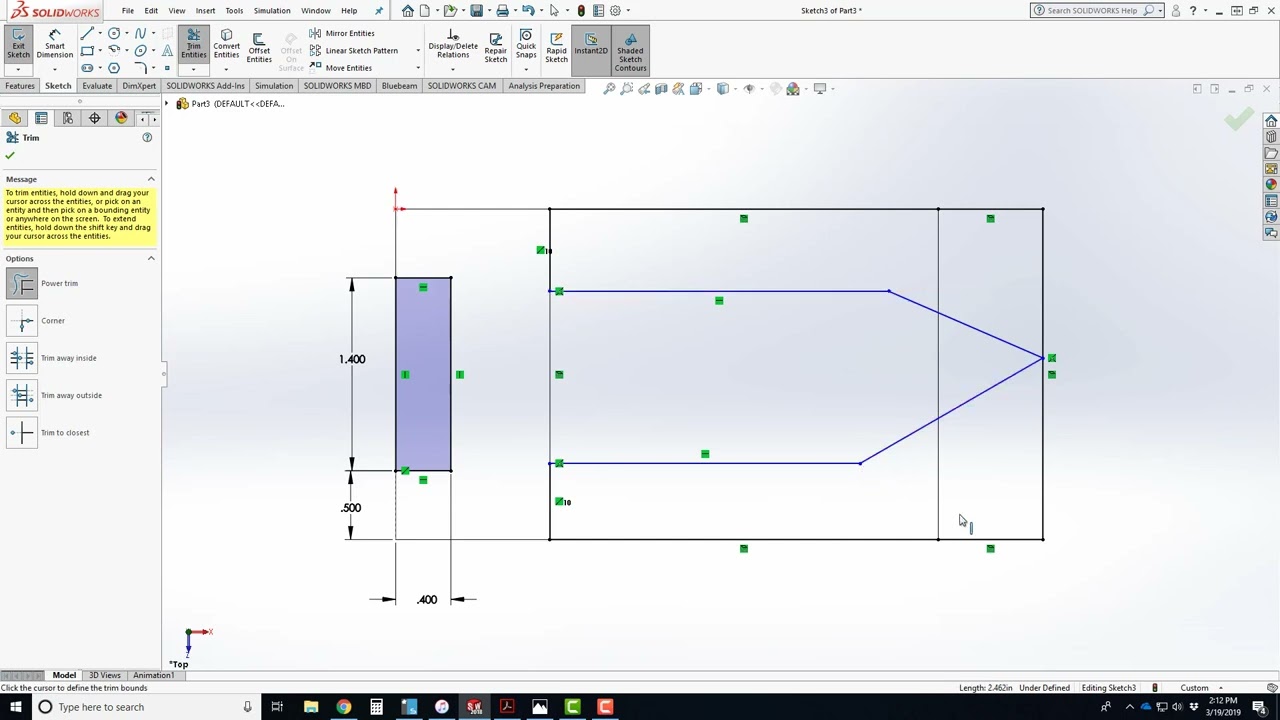
Task: Open the Insert menu
Action: (205, 11)
